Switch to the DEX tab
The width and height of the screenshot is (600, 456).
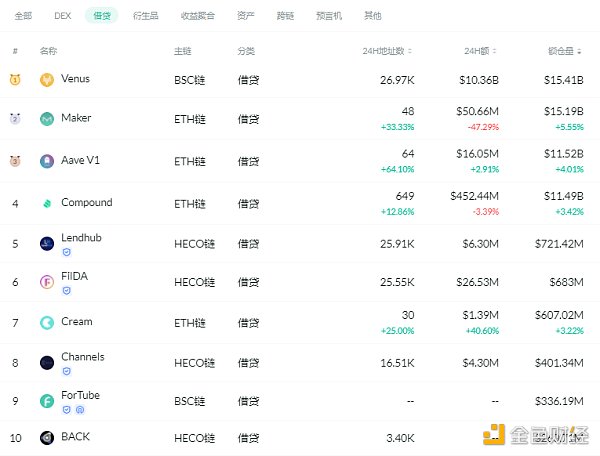pyautogui.click(x=62, y=16)
